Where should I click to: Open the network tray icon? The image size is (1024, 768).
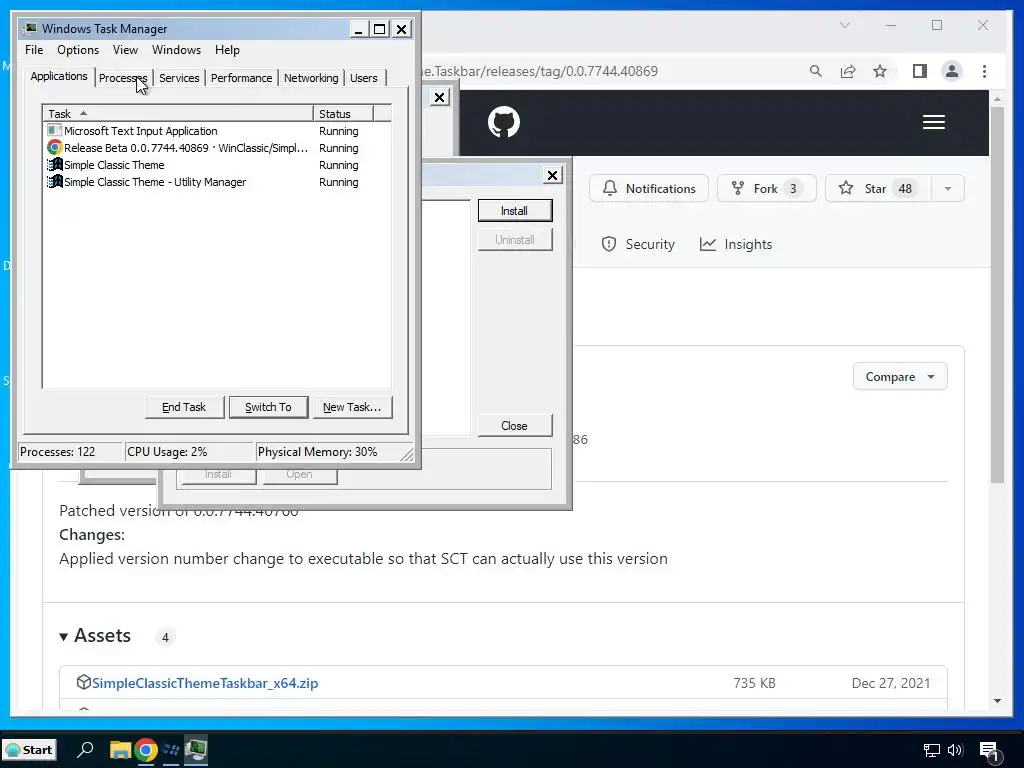[x=931, y=750]
